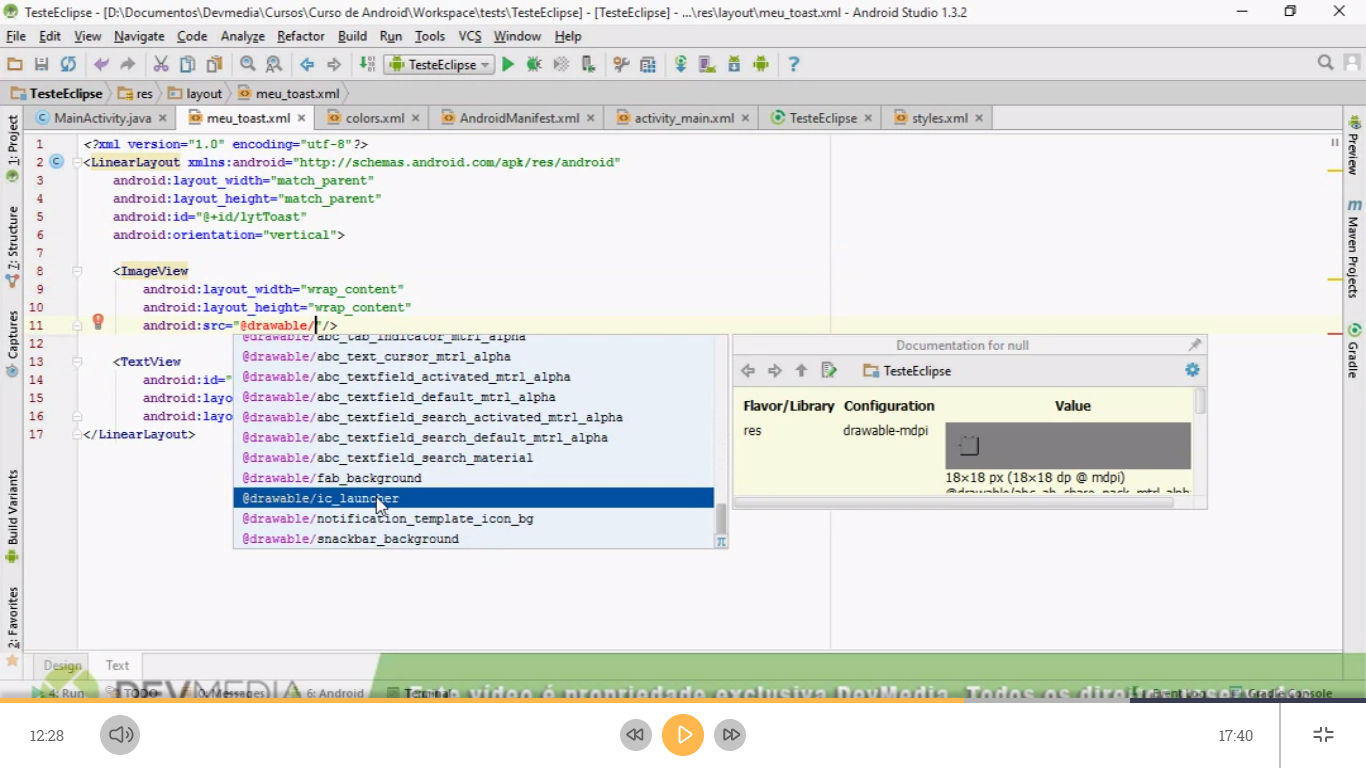
Task: Close the meu_toast.xml tab
Action: click(x=301, y=118)
